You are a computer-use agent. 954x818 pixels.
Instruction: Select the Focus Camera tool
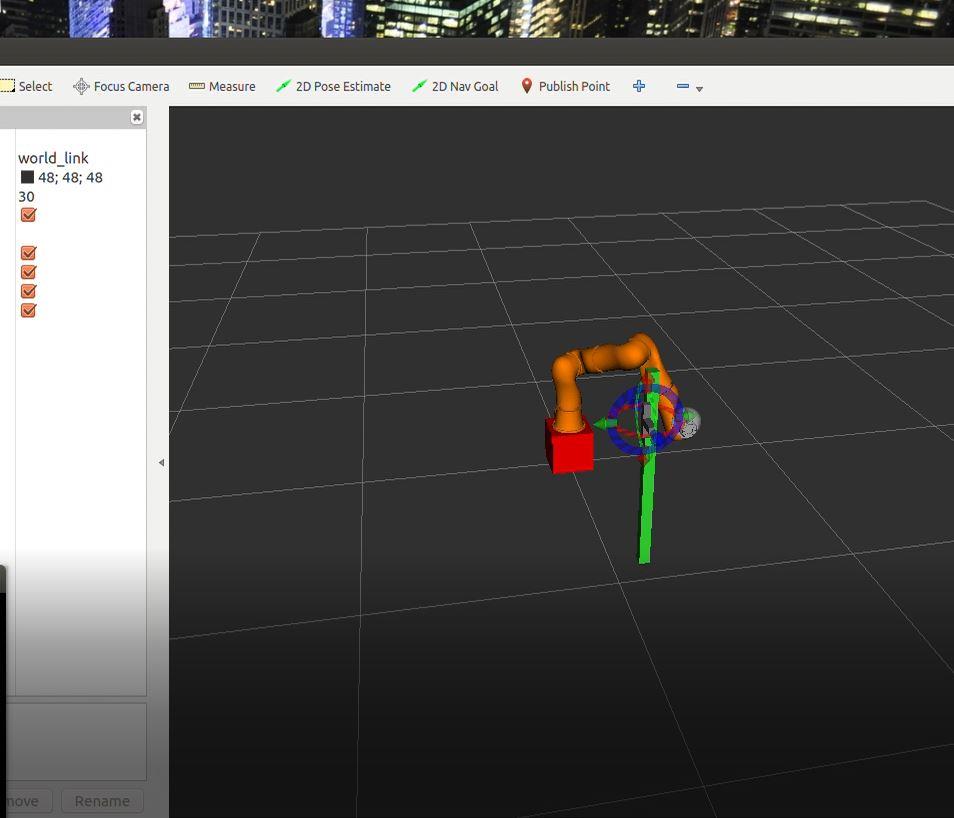[x=121, y=86]
